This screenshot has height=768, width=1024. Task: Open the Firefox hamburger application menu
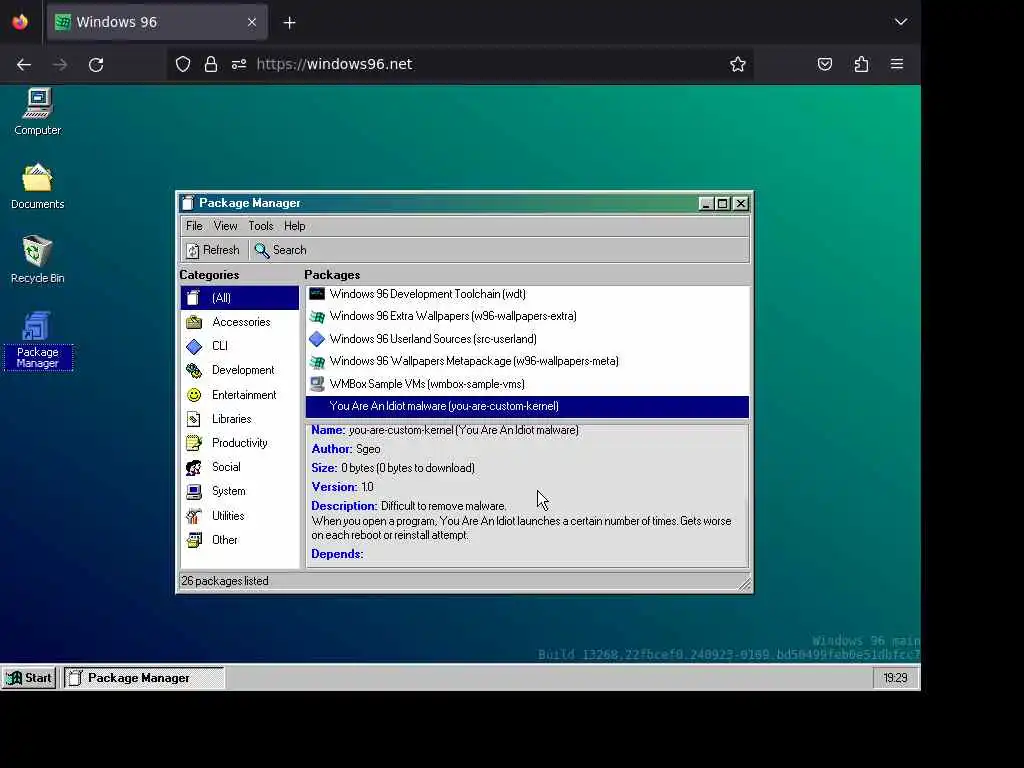[x=897, y=64]
